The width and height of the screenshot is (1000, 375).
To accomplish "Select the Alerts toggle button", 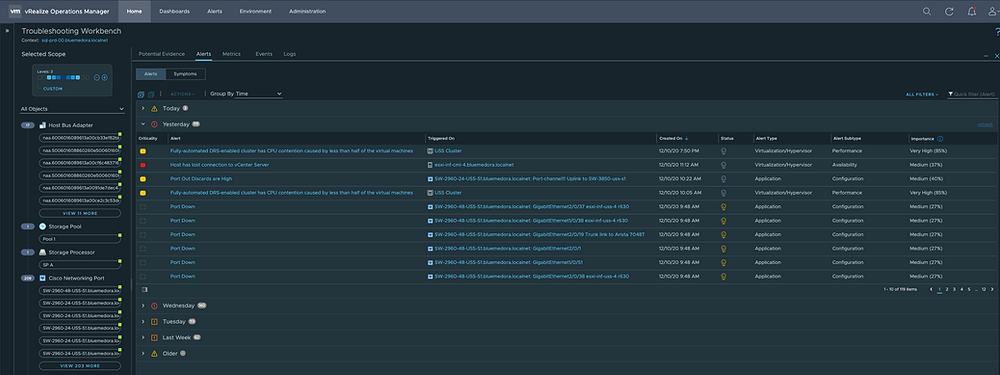I will (151, 74).
